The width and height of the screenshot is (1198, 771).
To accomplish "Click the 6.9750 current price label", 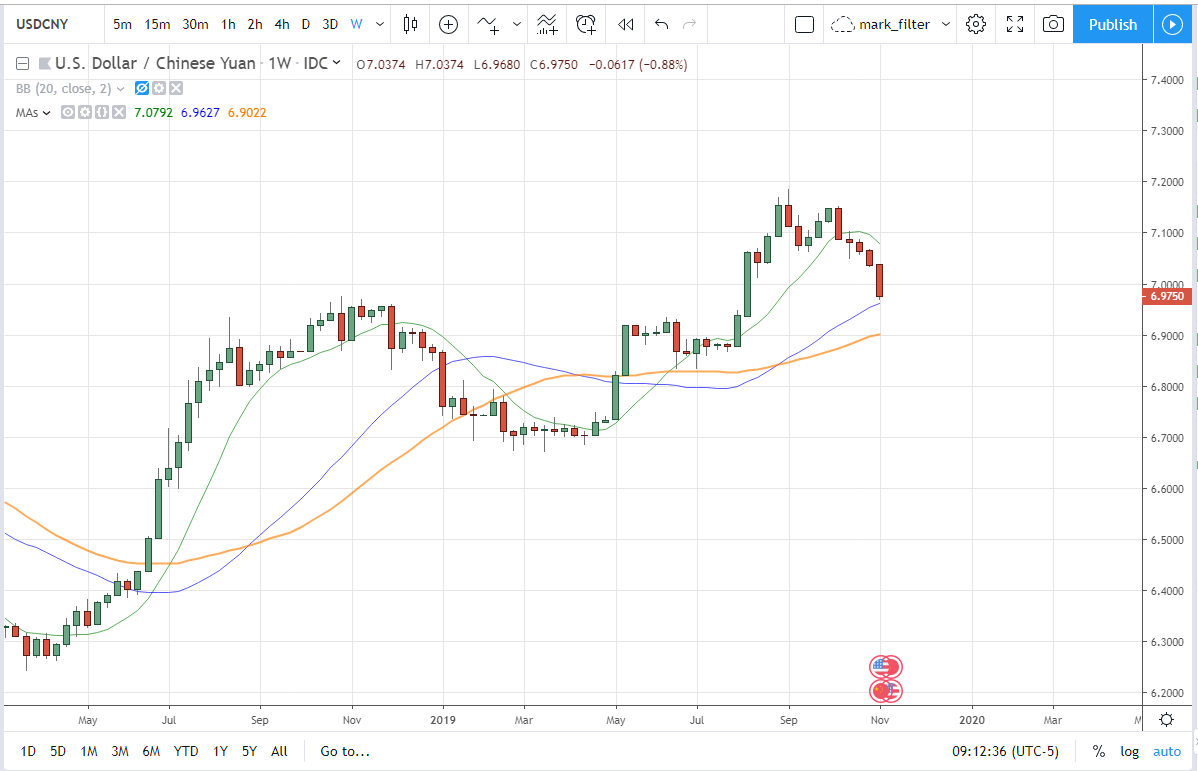I will pyautogui.click(x=1167, y=296).
